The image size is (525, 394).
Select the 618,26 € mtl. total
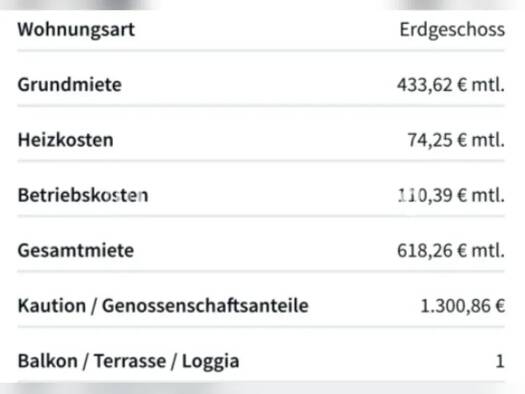pos(451,251)
